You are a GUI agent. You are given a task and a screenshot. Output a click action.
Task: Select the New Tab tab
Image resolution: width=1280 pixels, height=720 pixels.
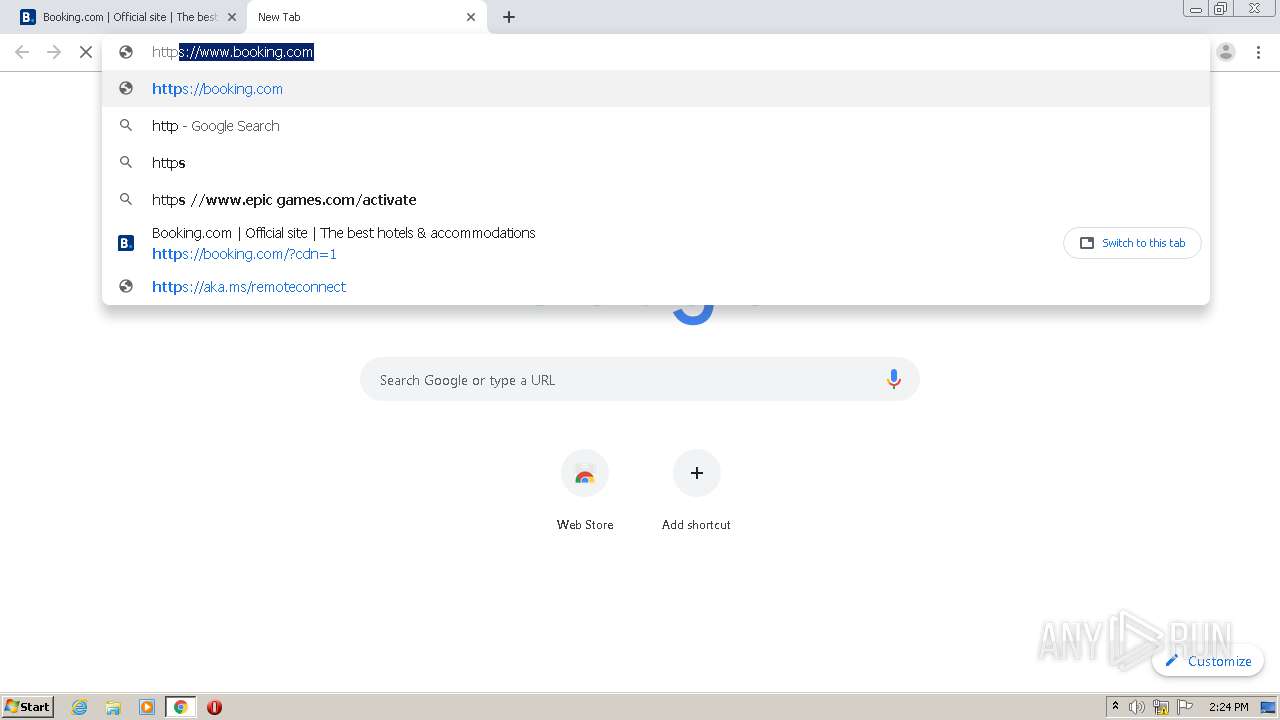tap(367, 17)
